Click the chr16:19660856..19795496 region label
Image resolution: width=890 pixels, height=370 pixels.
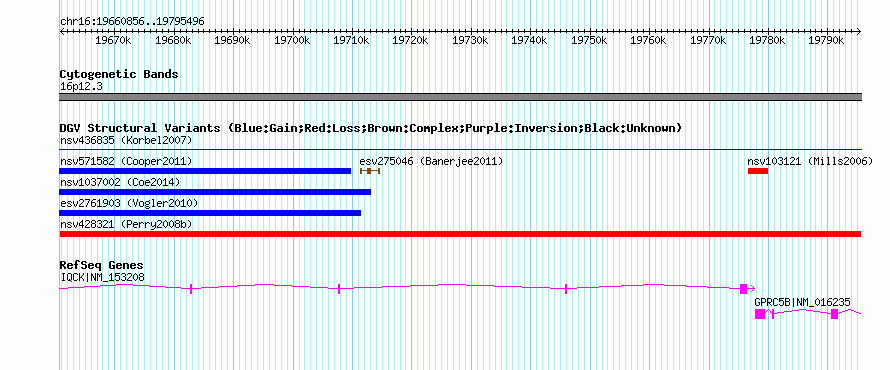click(x=132, y=22)
